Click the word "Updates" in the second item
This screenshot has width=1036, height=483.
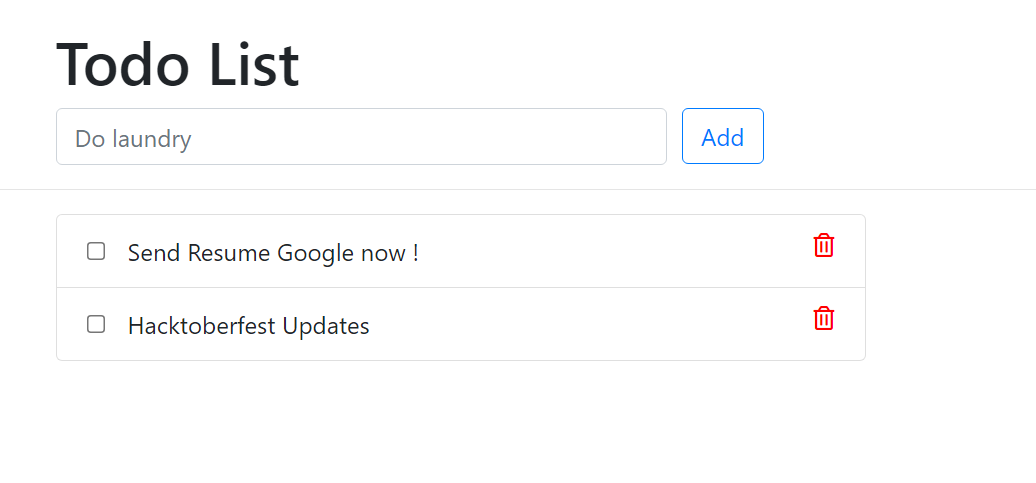point(326,326)
